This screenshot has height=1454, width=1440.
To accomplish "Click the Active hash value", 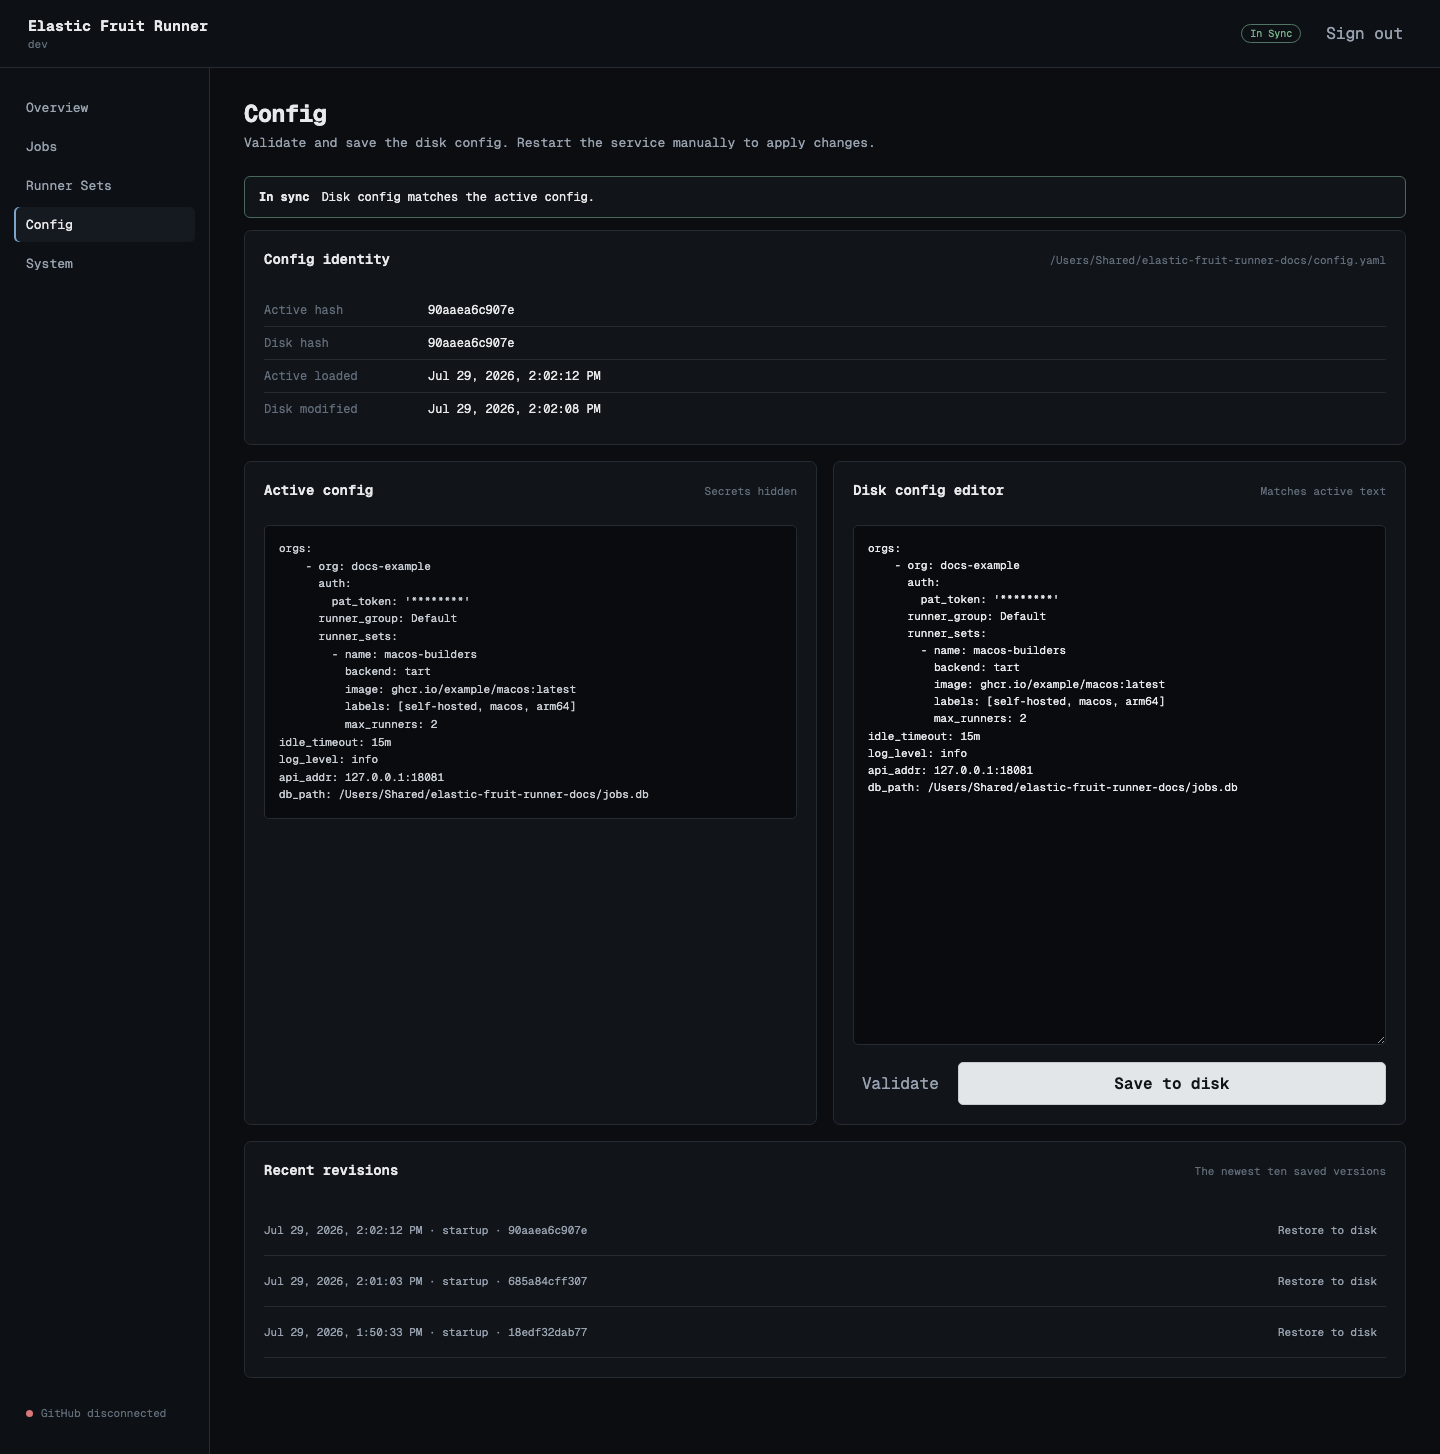I will click(471, 310).
